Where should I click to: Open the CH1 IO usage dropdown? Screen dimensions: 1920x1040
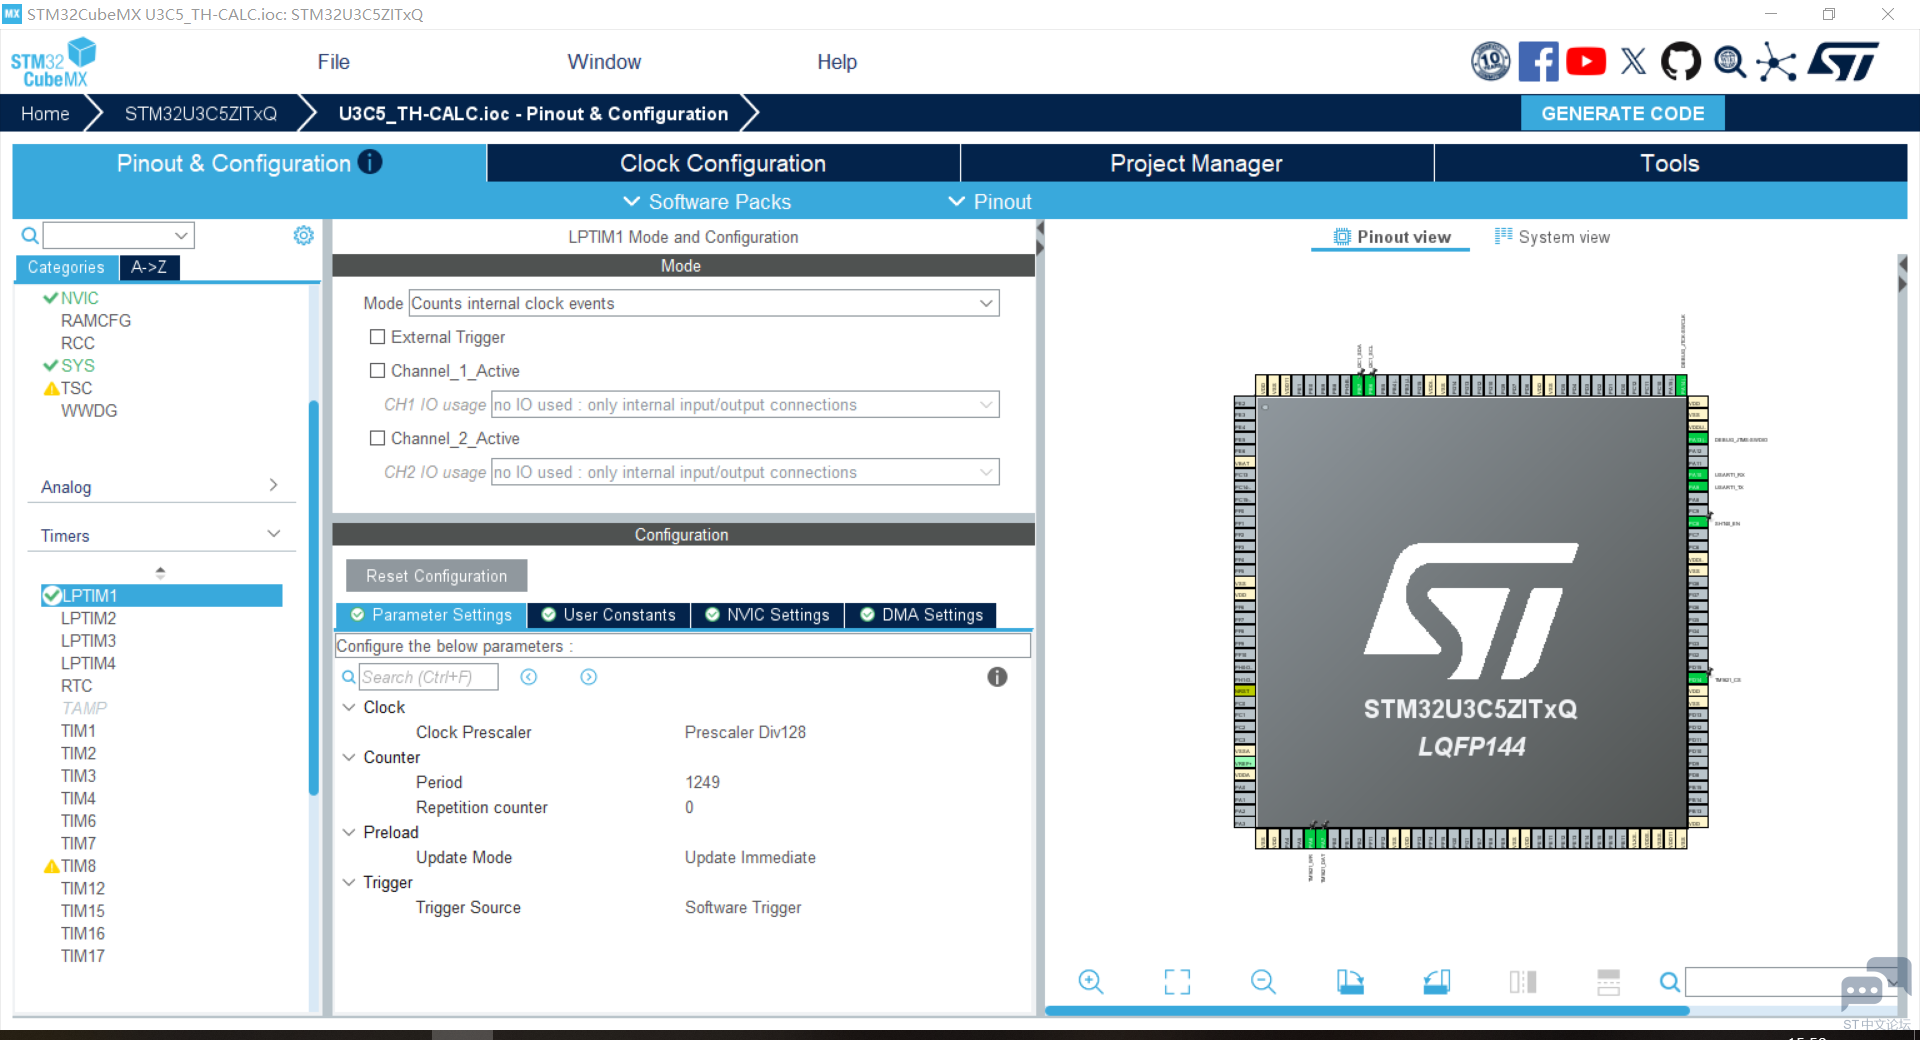pos(745,404)
